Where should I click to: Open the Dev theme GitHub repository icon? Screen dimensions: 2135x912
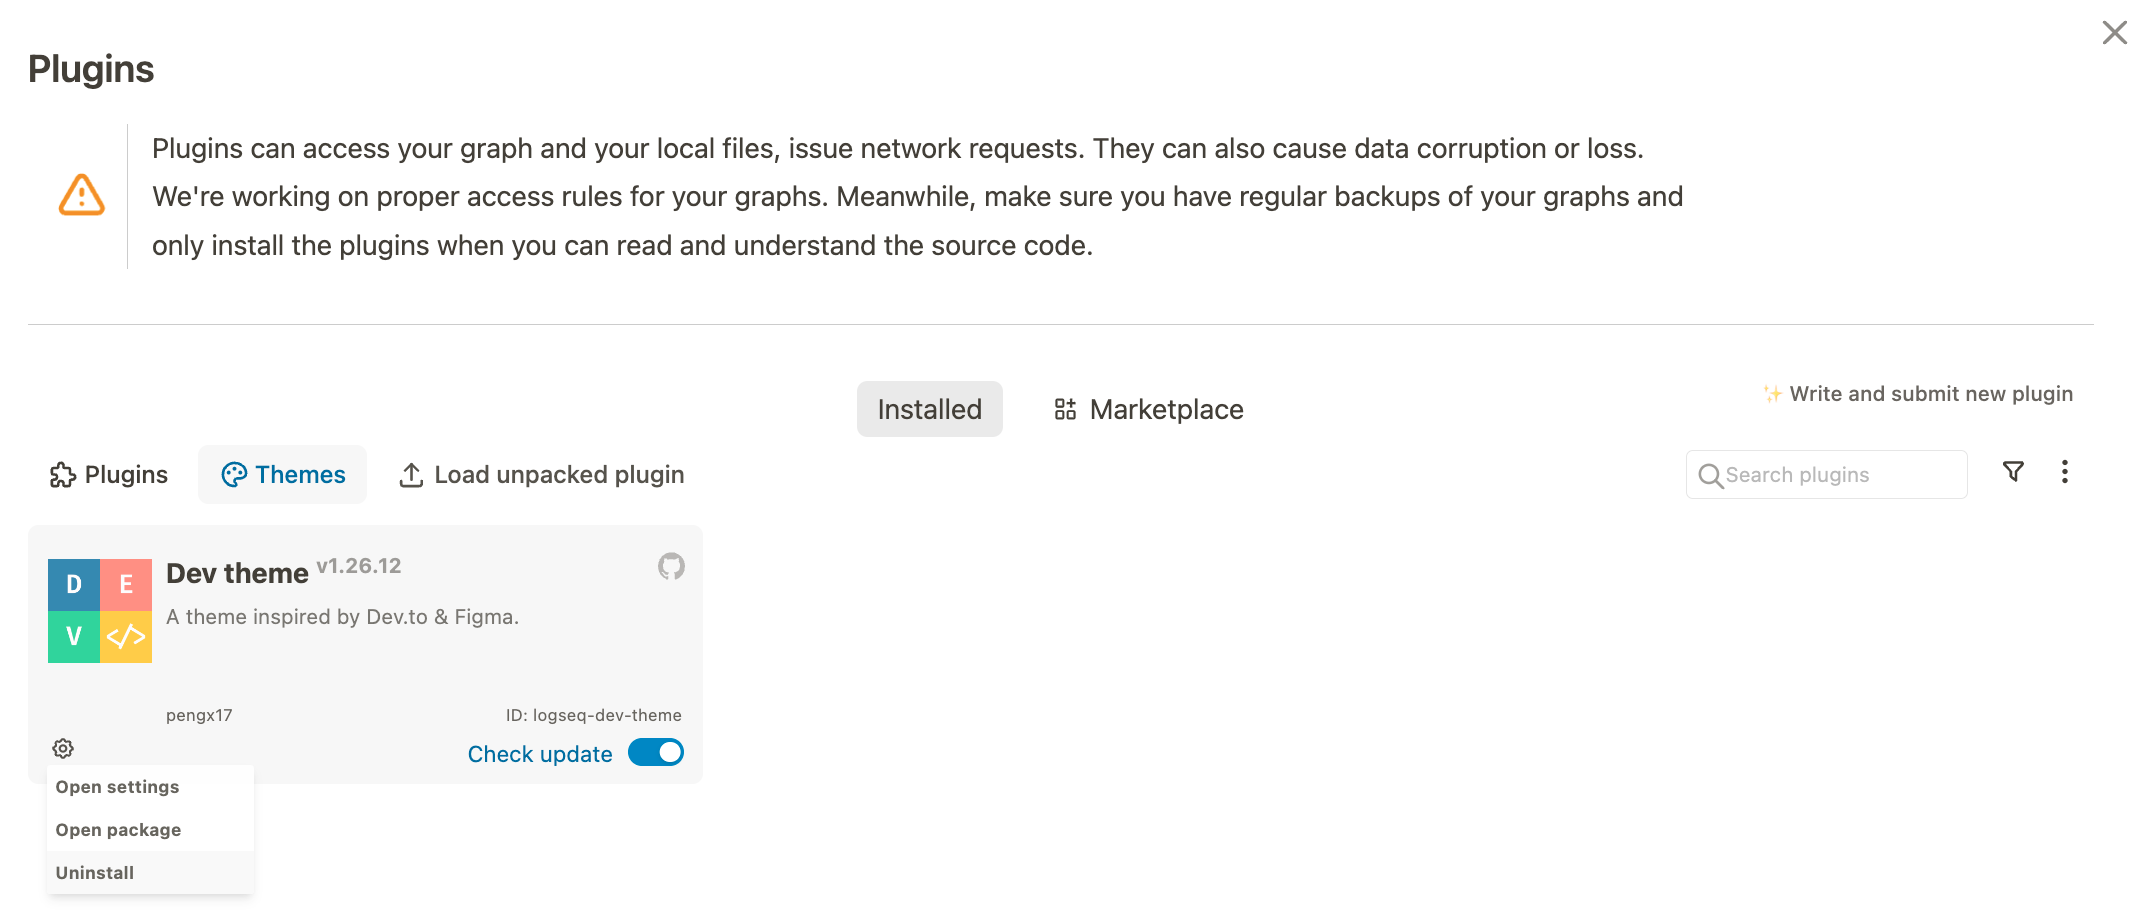pyautogui.click(x=671, y=567)
